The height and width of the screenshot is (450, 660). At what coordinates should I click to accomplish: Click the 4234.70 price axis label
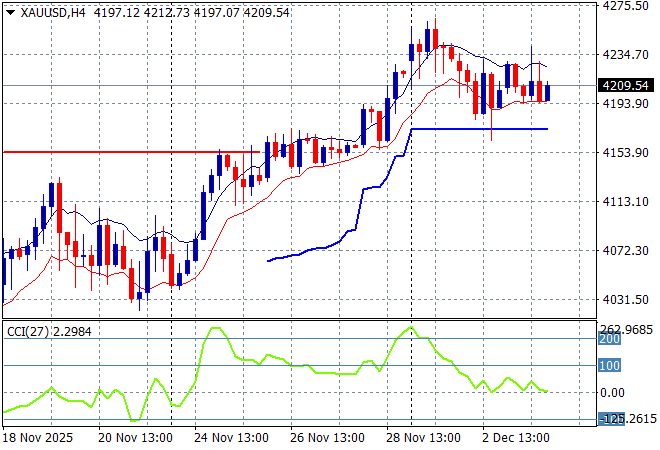626,55
